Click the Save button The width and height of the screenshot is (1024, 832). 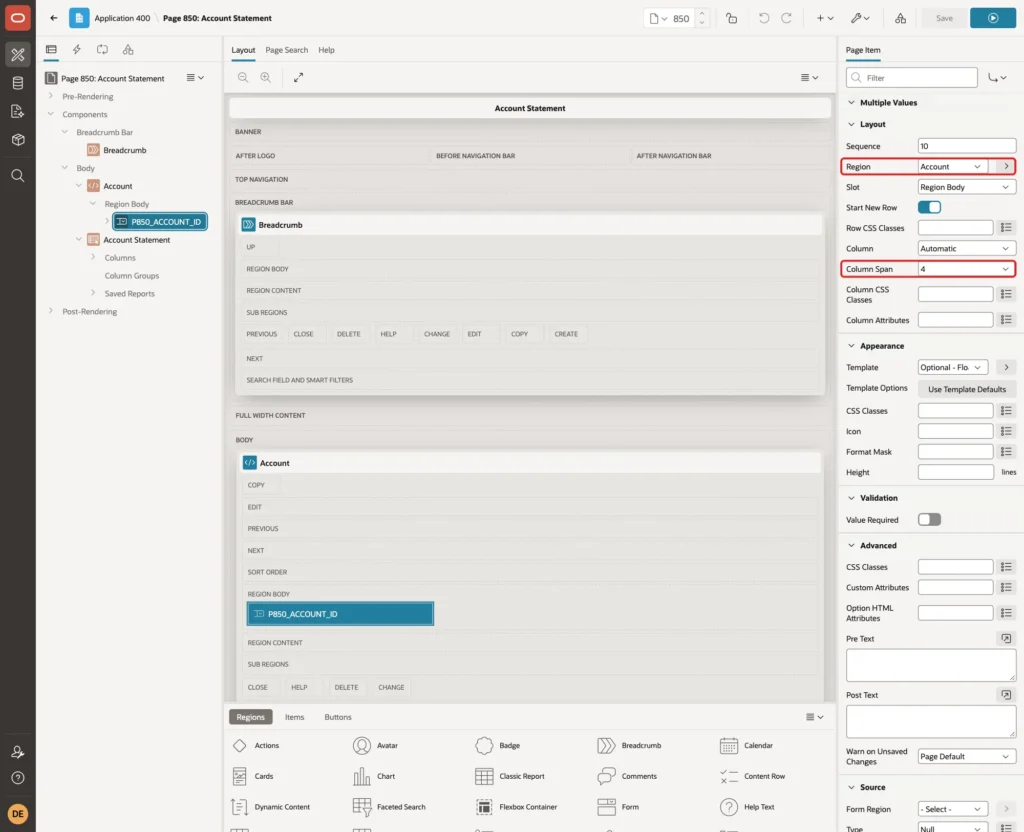(x=944, y=18)
